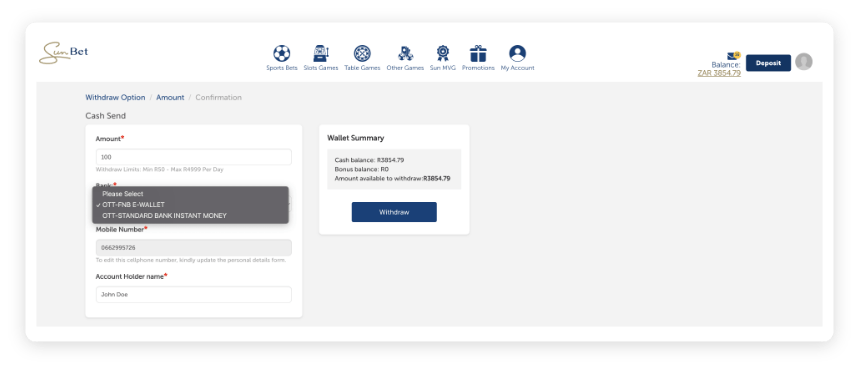Screen dimensions: 859x370
Task: Click the ZAR 3854.79 balance link
Action: coord(719,73)
